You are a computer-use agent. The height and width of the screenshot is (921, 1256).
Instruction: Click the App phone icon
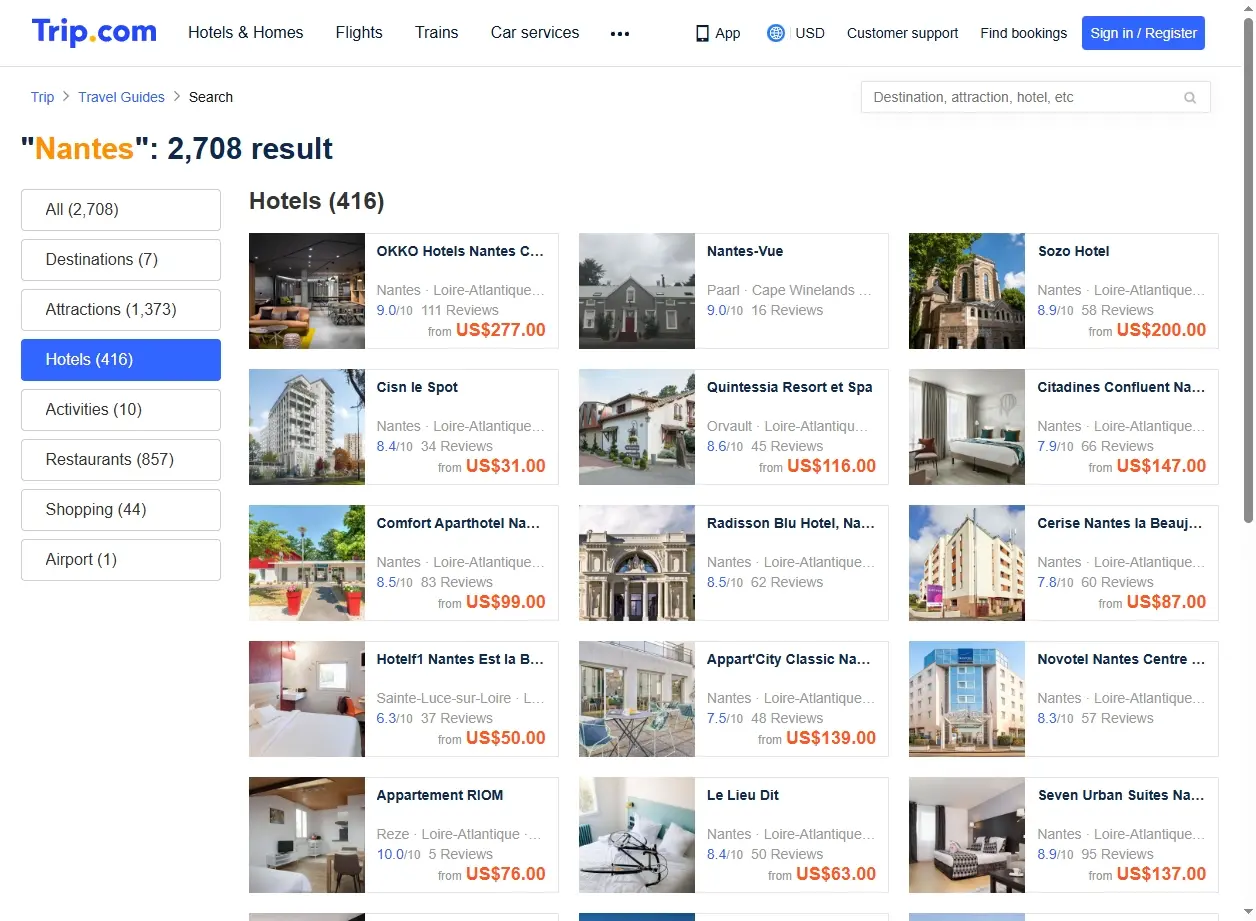coord(702,33)
